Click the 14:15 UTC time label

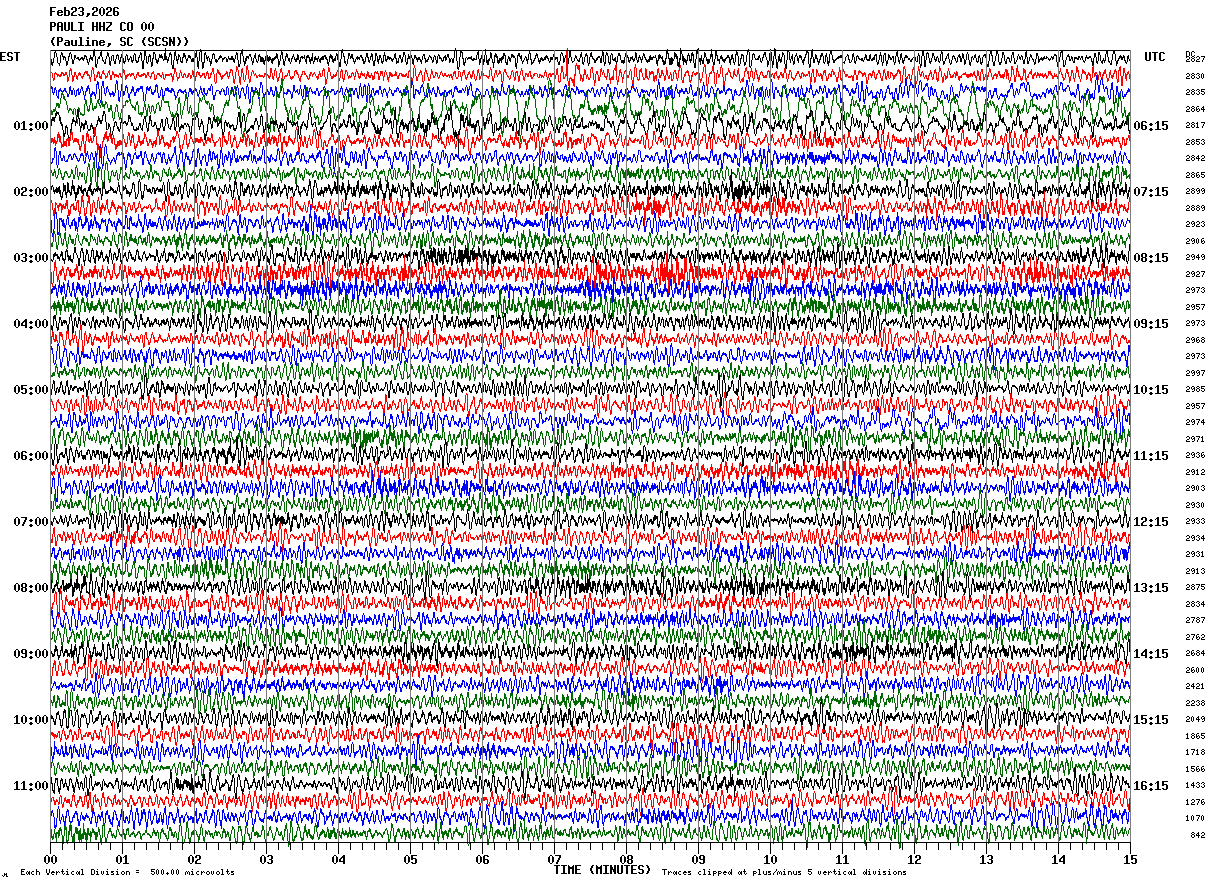[x=1151, y=654]
